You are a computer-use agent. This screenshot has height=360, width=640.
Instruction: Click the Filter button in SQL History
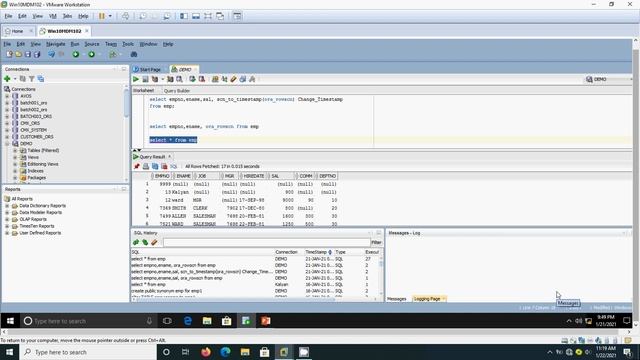tap(376, 242)
